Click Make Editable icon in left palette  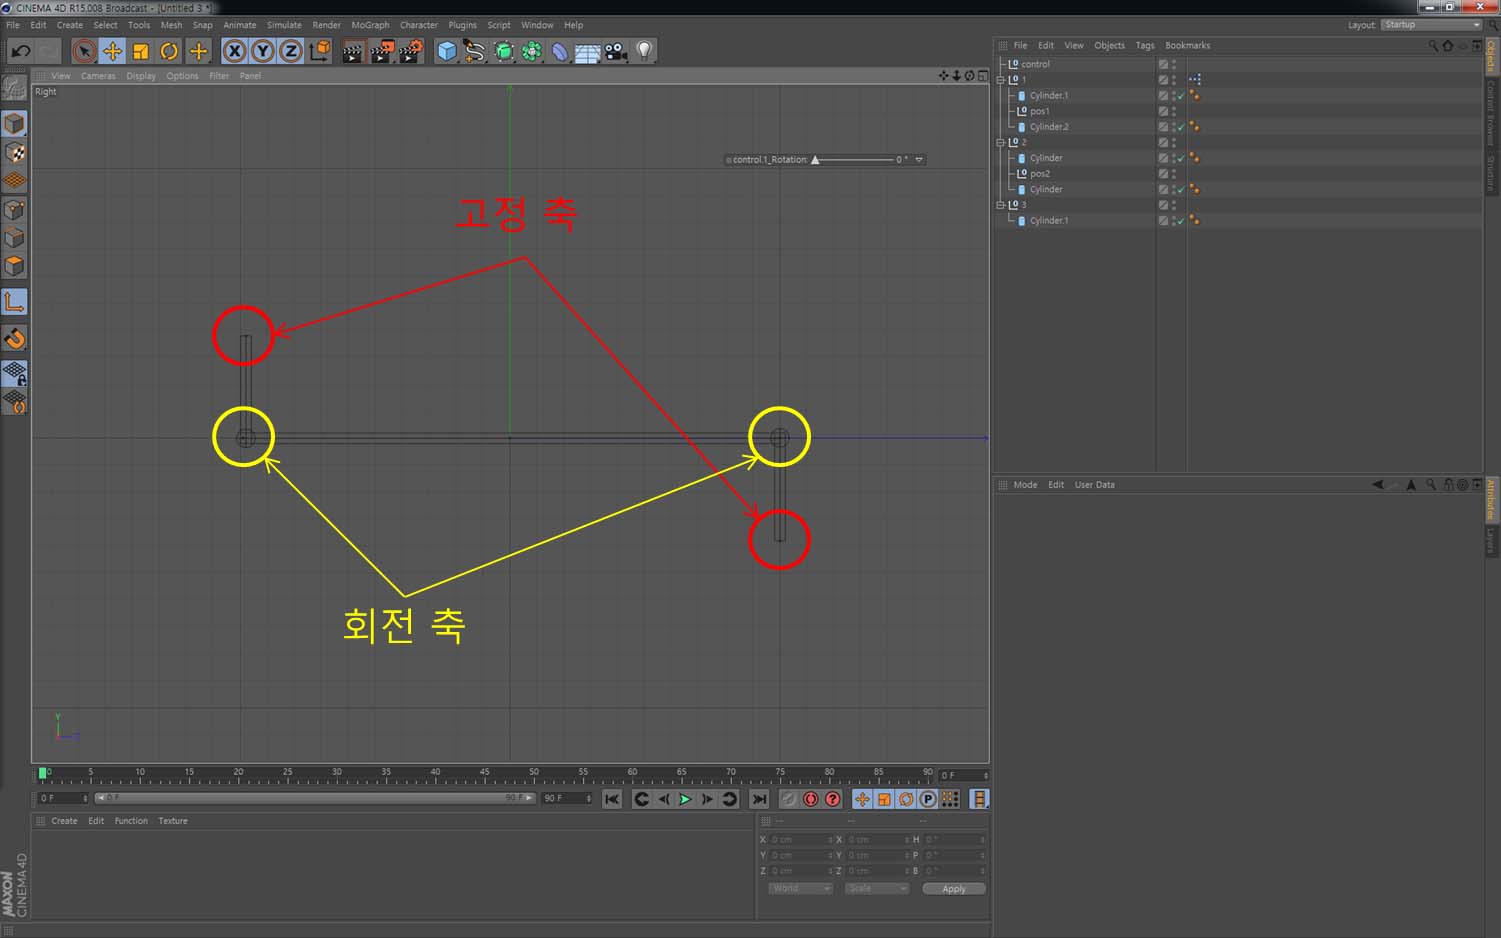tap(14, 88)
